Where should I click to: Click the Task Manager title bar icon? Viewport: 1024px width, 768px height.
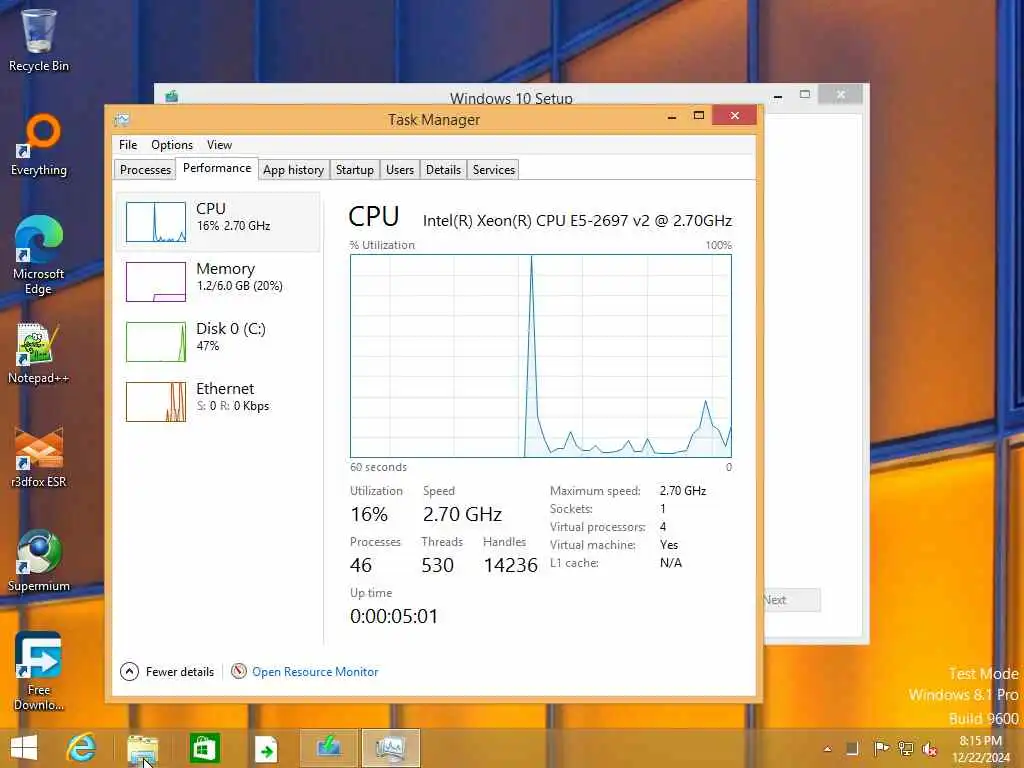121,120
